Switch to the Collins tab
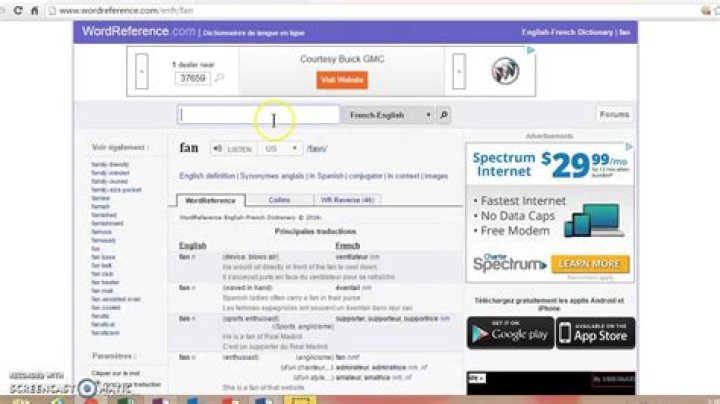The width and height of the screenshot is (720, 404). pyautogui.click(x=279, y=200)
